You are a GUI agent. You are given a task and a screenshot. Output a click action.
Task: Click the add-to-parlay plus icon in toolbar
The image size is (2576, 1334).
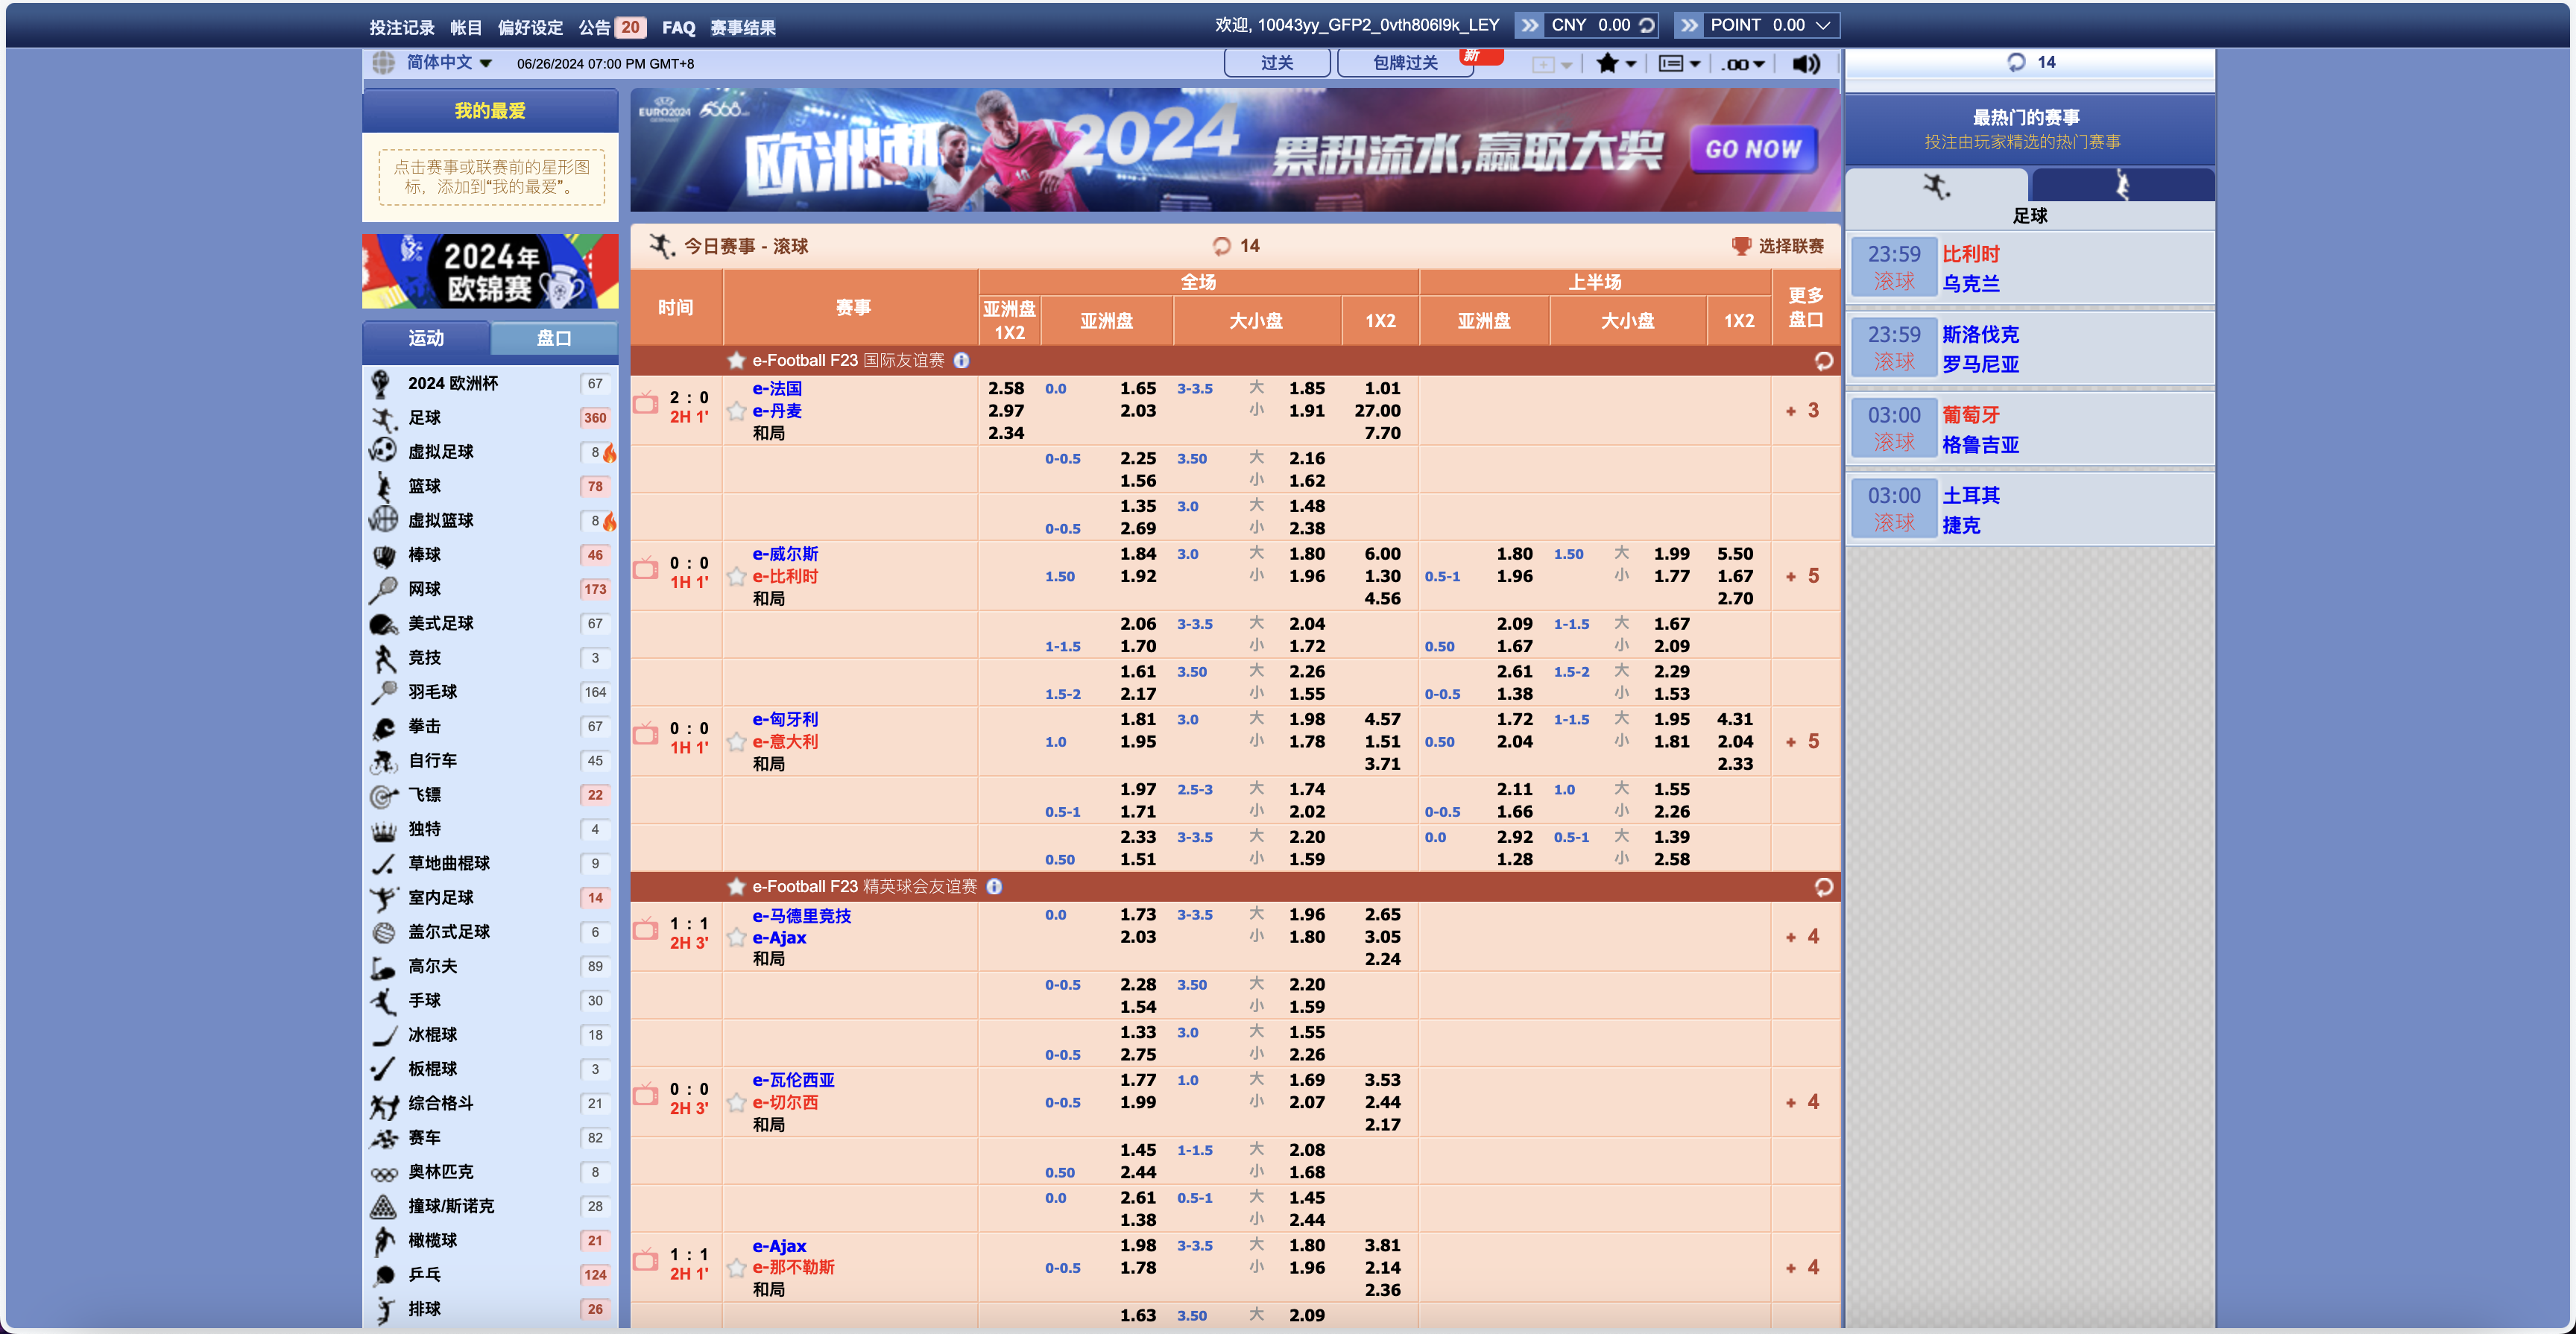tap(1544, 64)
